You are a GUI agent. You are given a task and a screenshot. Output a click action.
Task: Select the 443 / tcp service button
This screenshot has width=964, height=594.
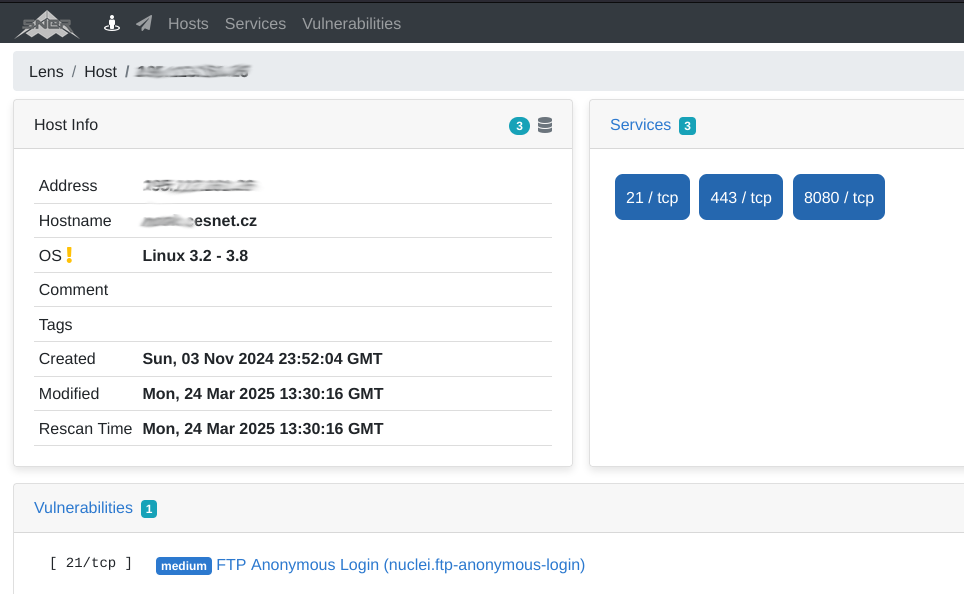741,197
